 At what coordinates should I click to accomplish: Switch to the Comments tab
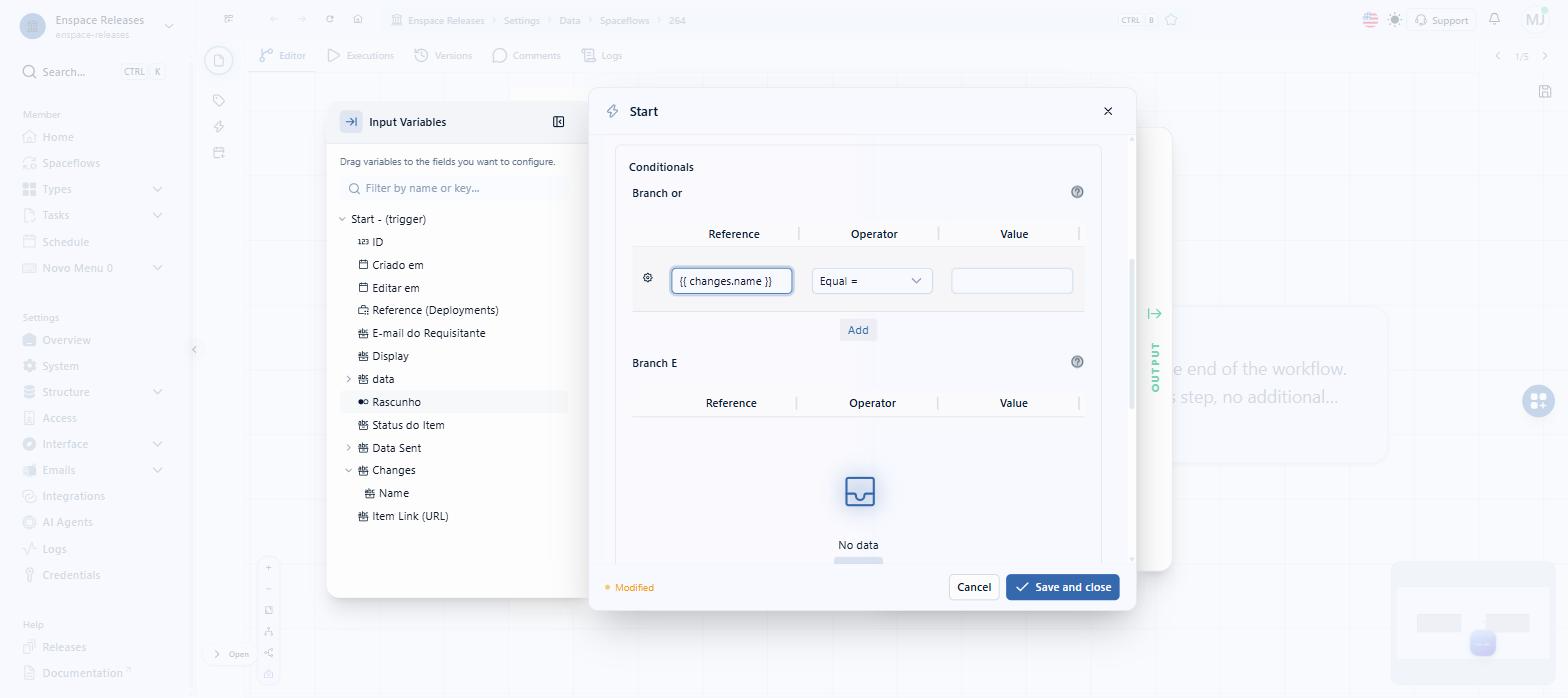526,55
